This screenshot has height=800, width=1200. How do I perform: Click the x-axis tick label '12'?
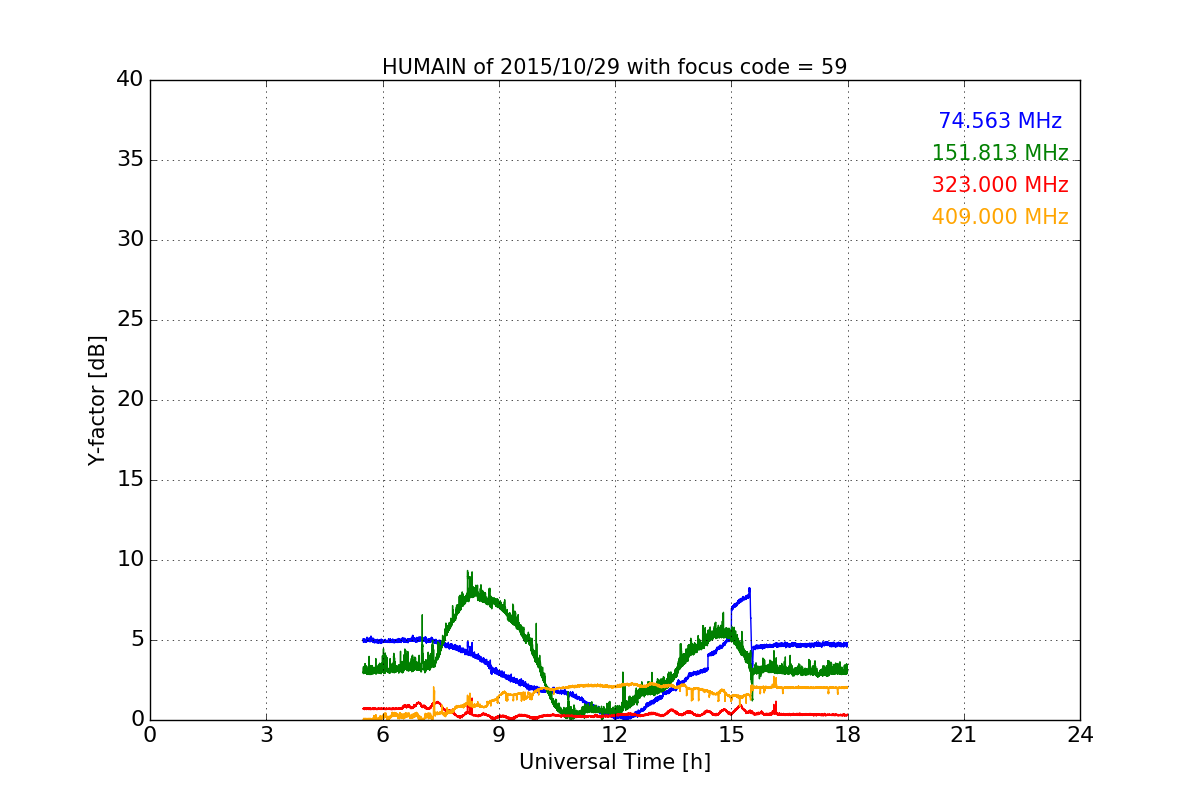(x=615, y=735)
